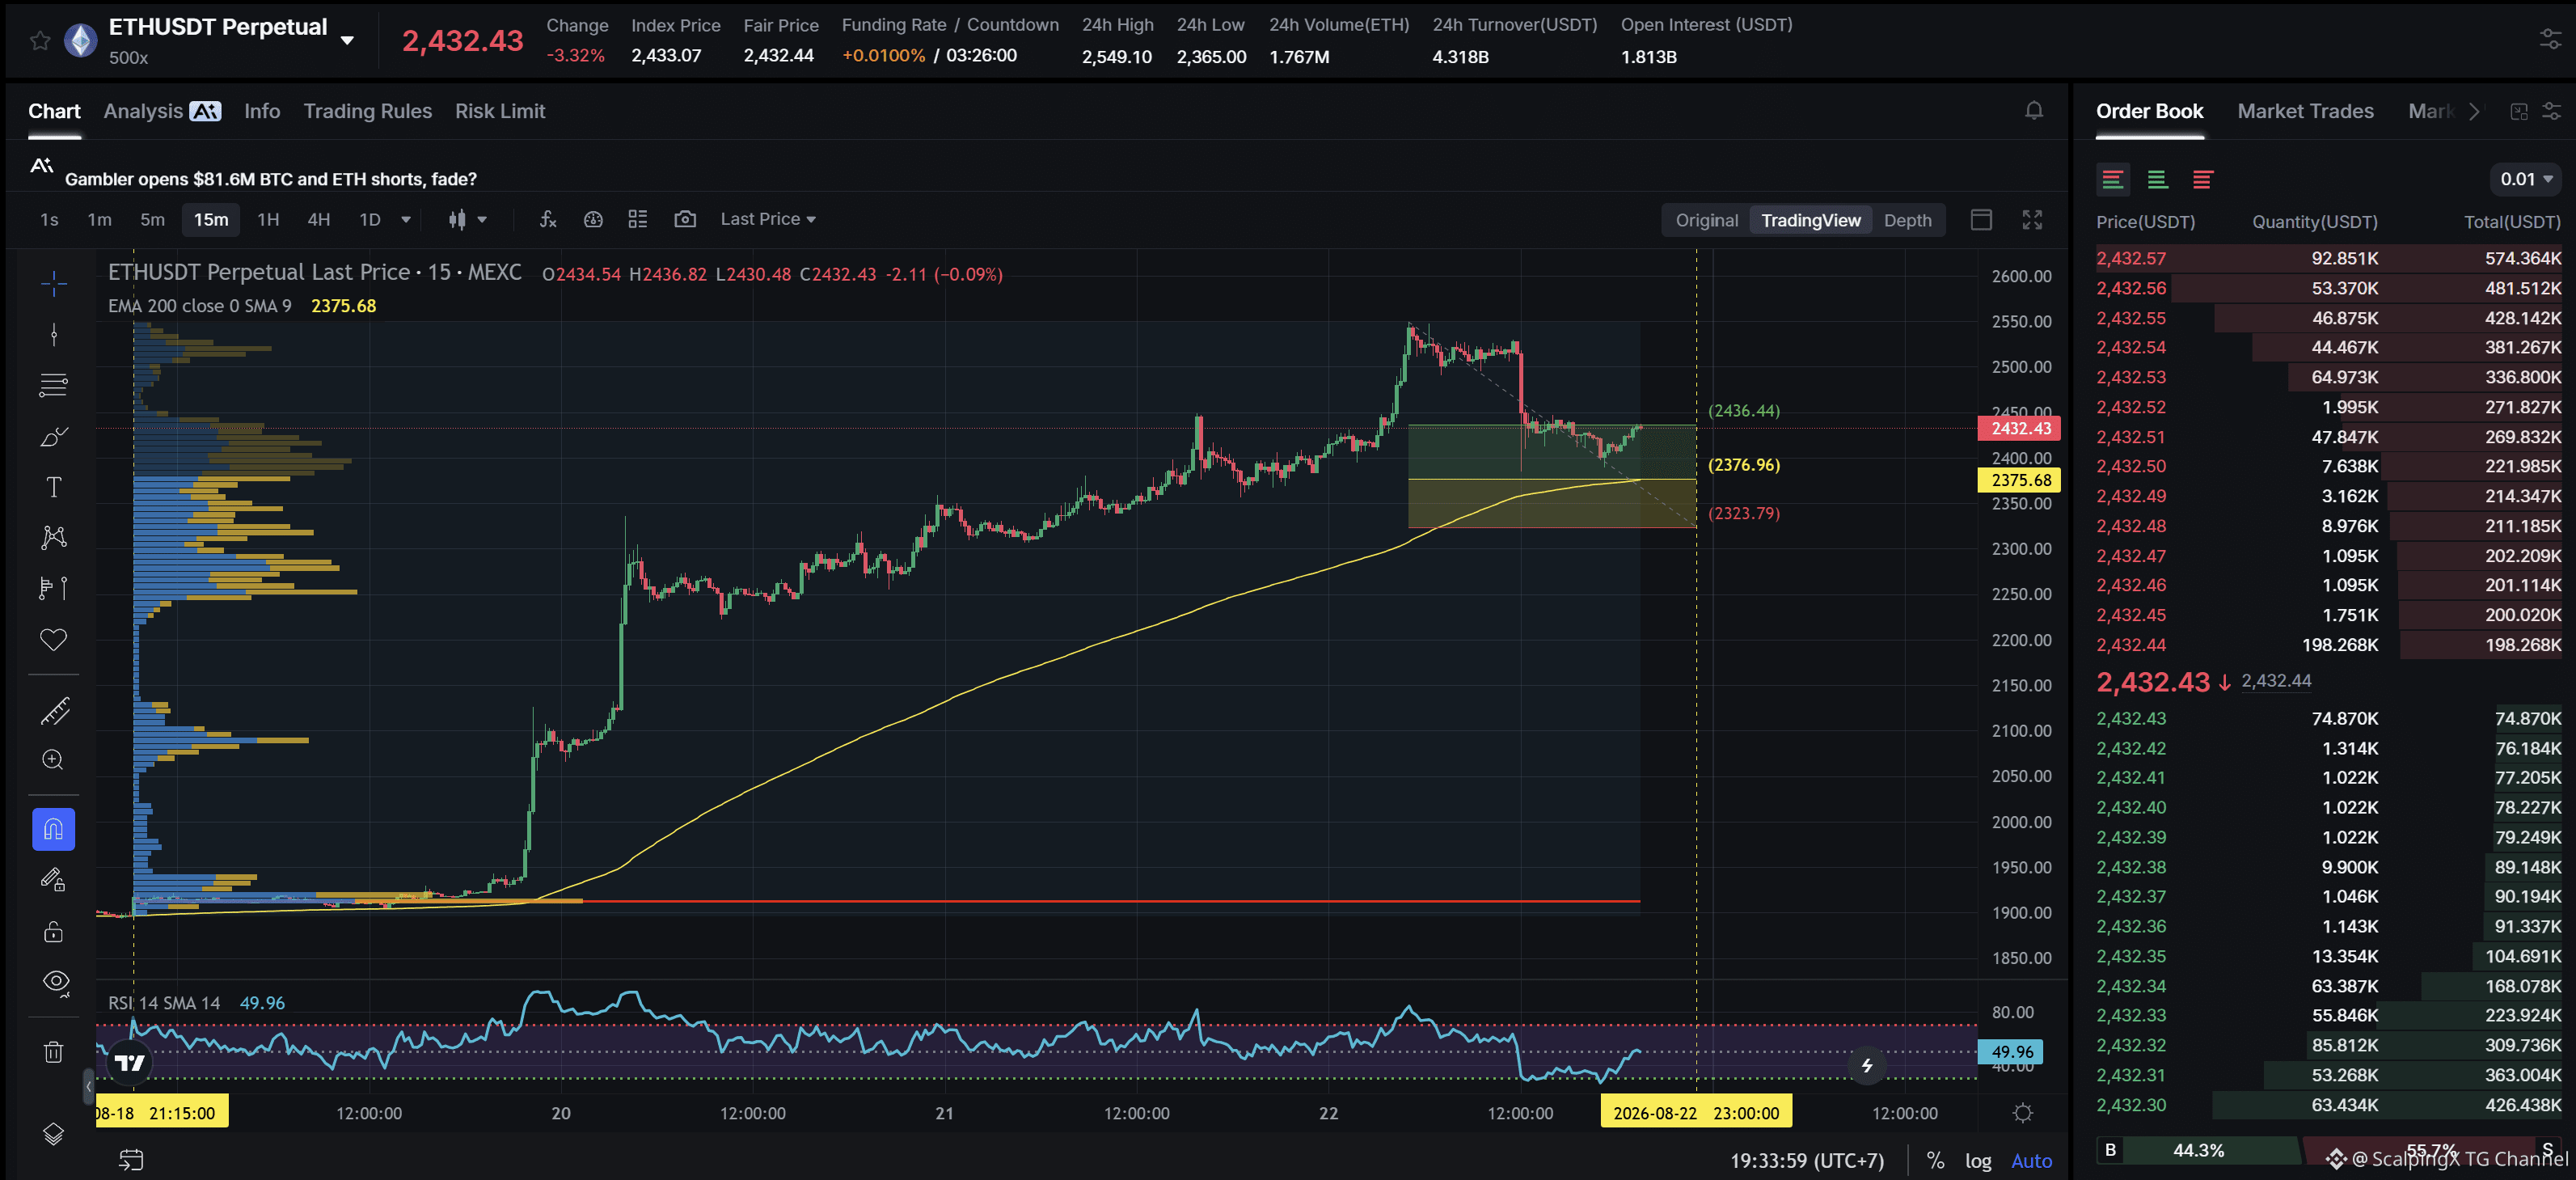Open the object tree layers icon
The height and width of the screenshot is (1180, 2576).
[x=54, y=1134]
